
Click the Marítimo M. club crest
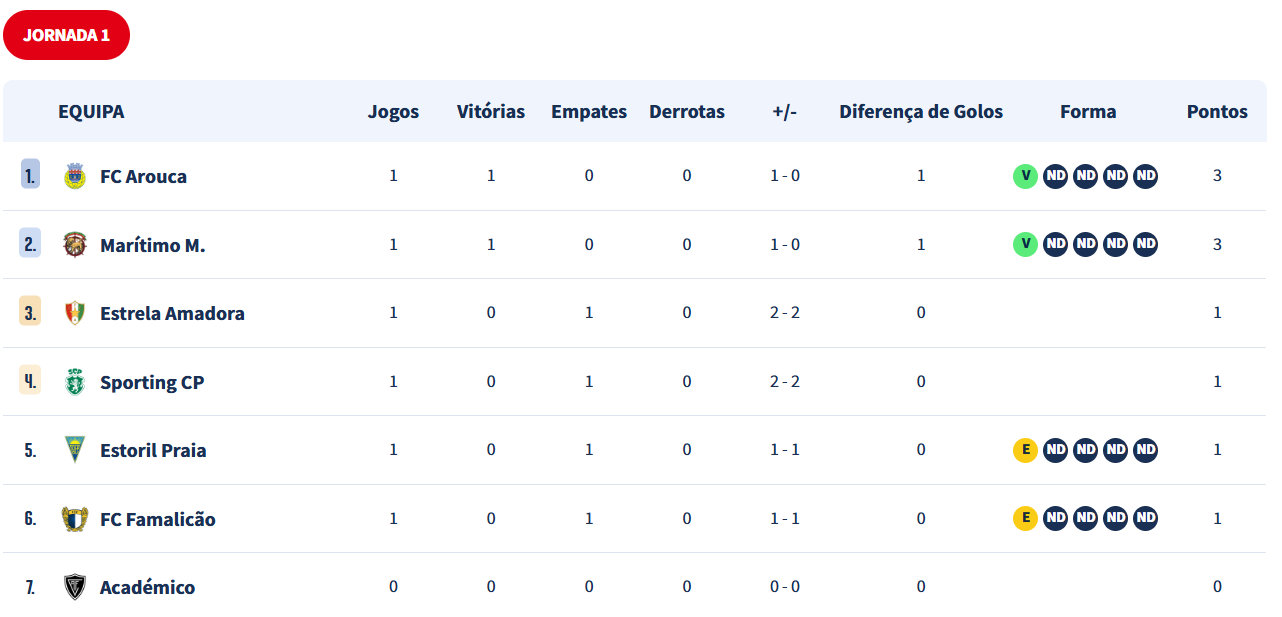pos(74,244)
